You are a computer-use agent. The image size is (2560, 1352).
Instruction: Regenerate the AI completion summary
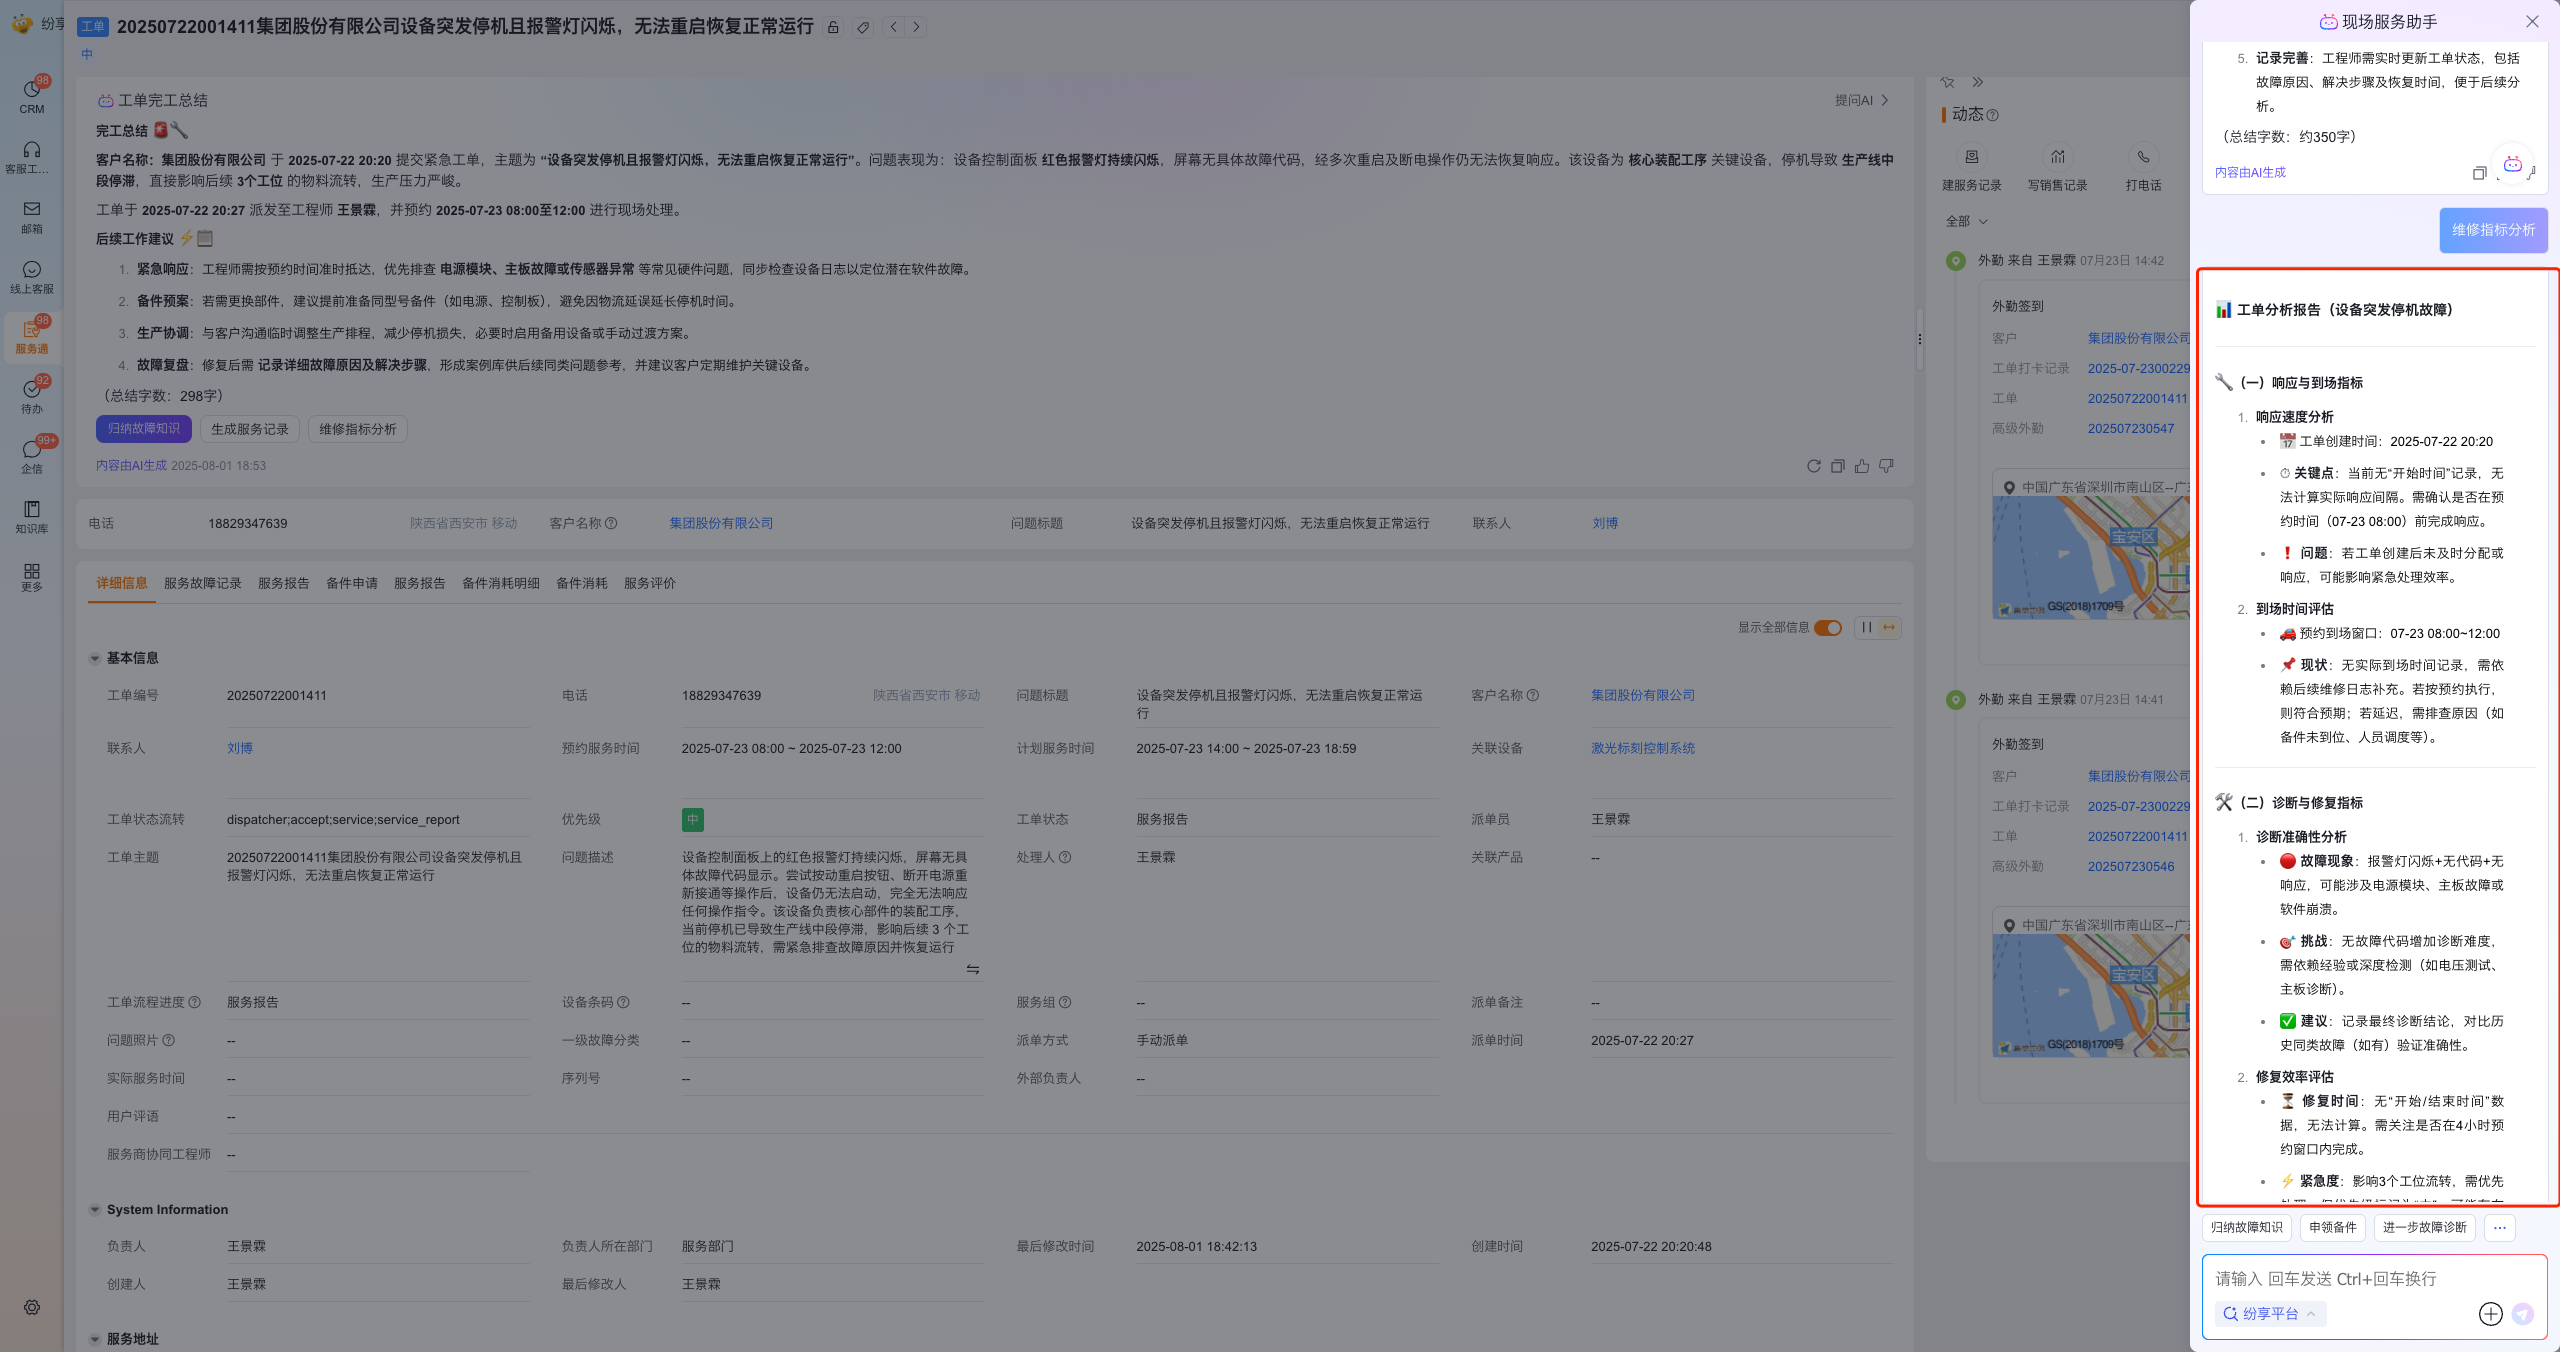(1813, 466)
